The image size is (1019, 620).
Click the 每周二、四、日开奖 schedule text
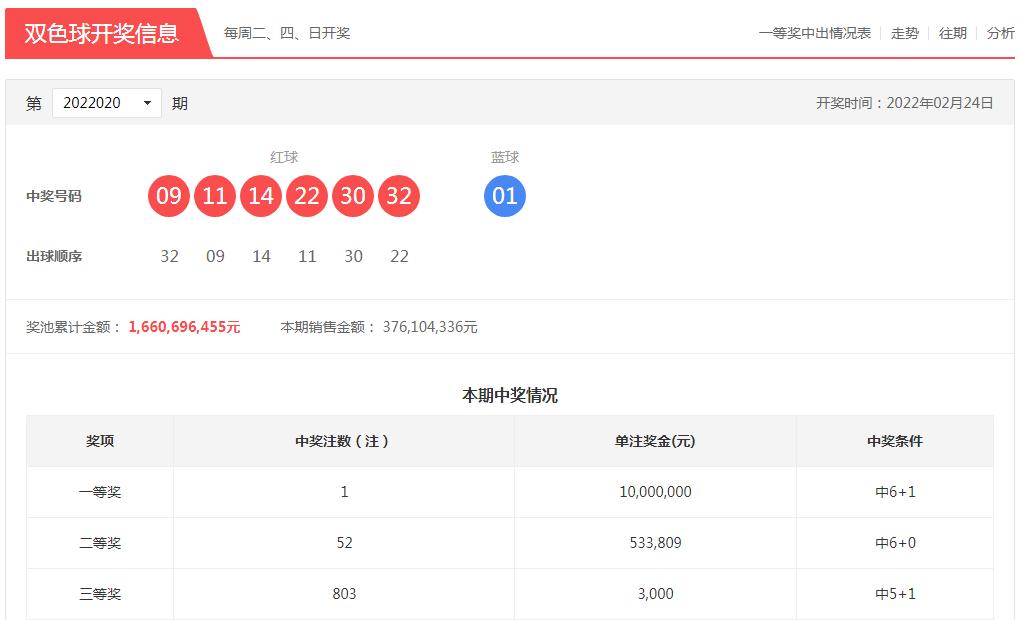click(x=287, y=33)
